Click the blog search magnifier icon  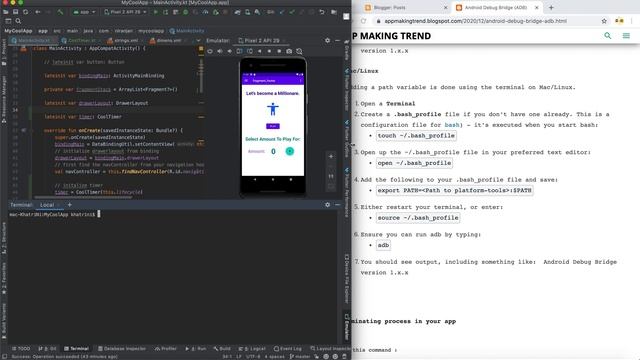608,36
